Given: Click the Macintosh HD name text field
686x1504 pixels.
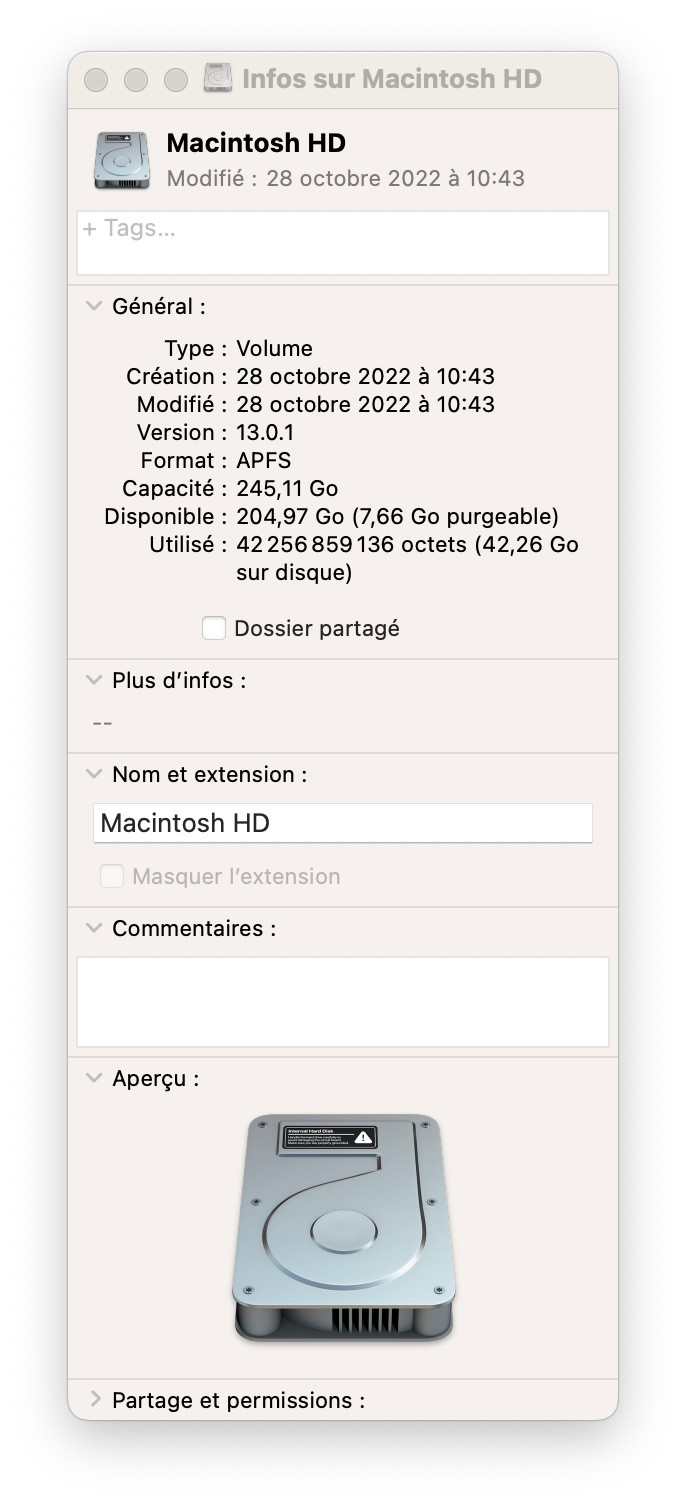Looking at the screenshot, I should pos(343,823).
